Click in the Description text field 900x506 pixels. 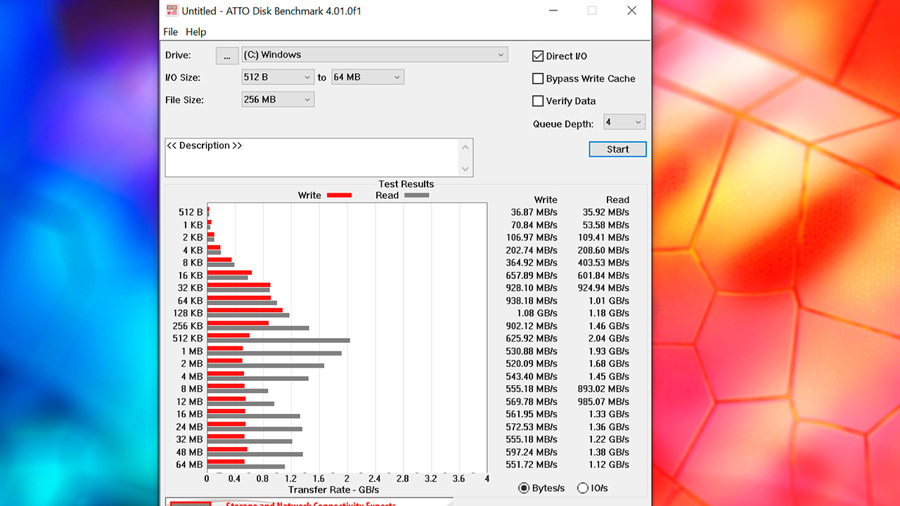(x=312, y=157)
